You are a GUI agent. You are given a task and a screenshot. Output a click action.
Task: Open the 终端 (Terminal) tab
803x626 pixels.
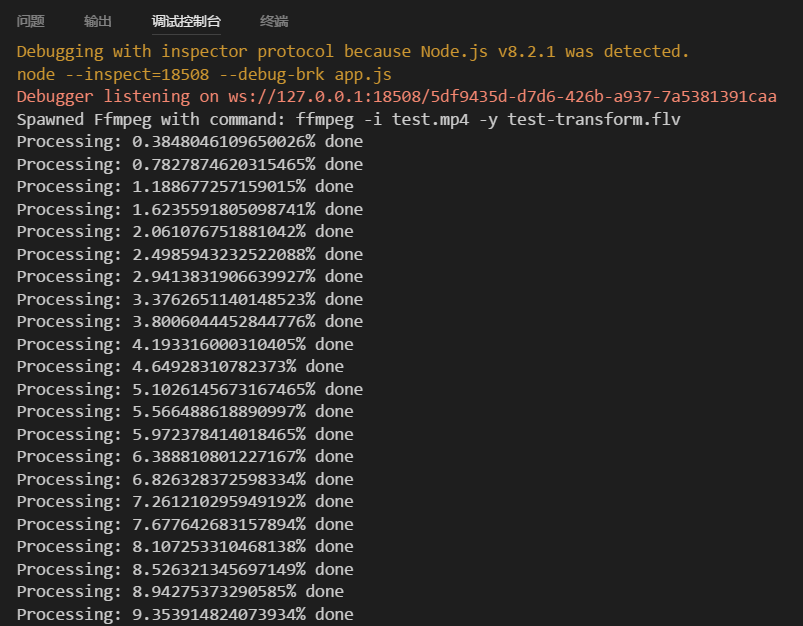click(x=274, y=21)
